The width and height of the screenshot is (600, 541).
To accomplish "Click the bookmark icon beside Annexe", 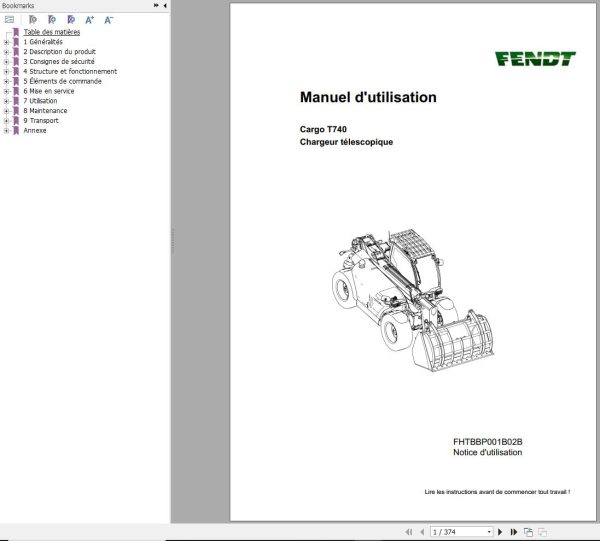I will point(16,130).
